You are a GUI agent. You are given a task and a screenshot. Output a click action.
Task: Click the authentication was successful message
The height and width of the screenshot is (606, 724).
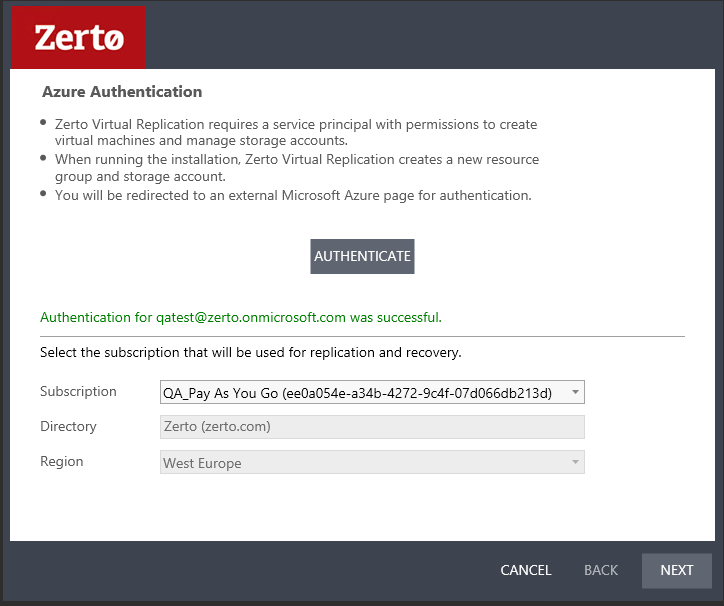(x=241, y=317)
